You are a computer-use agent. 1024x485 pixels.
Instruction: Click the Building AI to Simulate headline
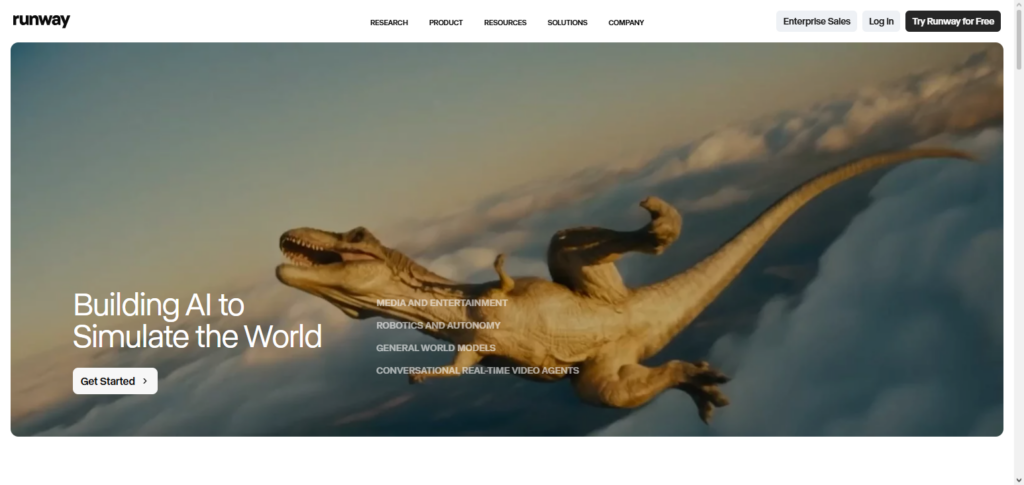(197, 320)
